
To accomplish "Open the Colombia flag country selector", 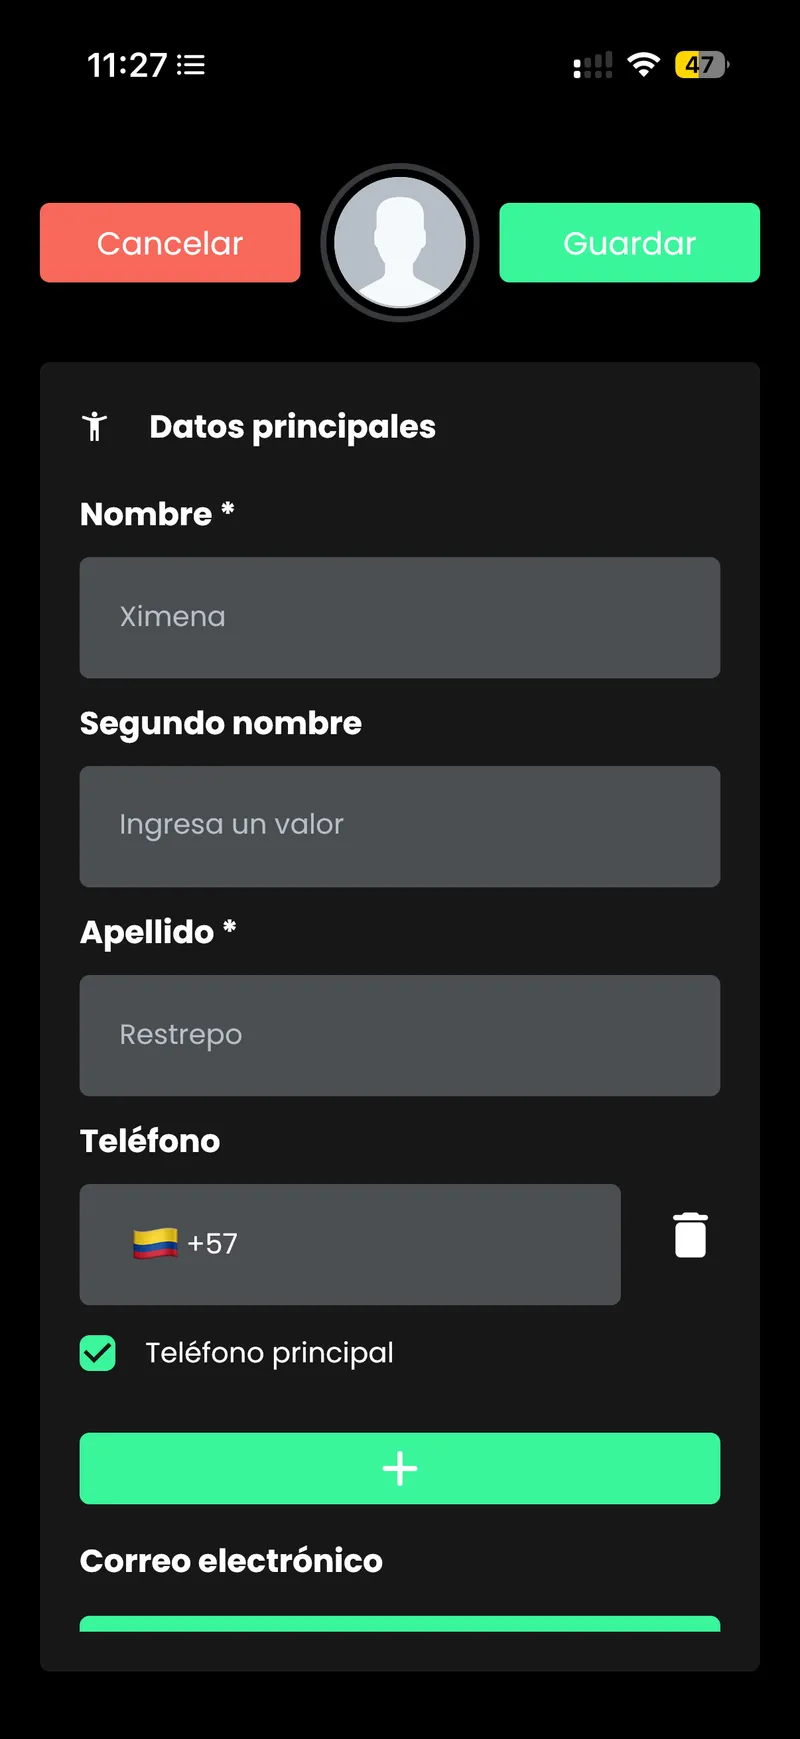I will click(155, 1244).
